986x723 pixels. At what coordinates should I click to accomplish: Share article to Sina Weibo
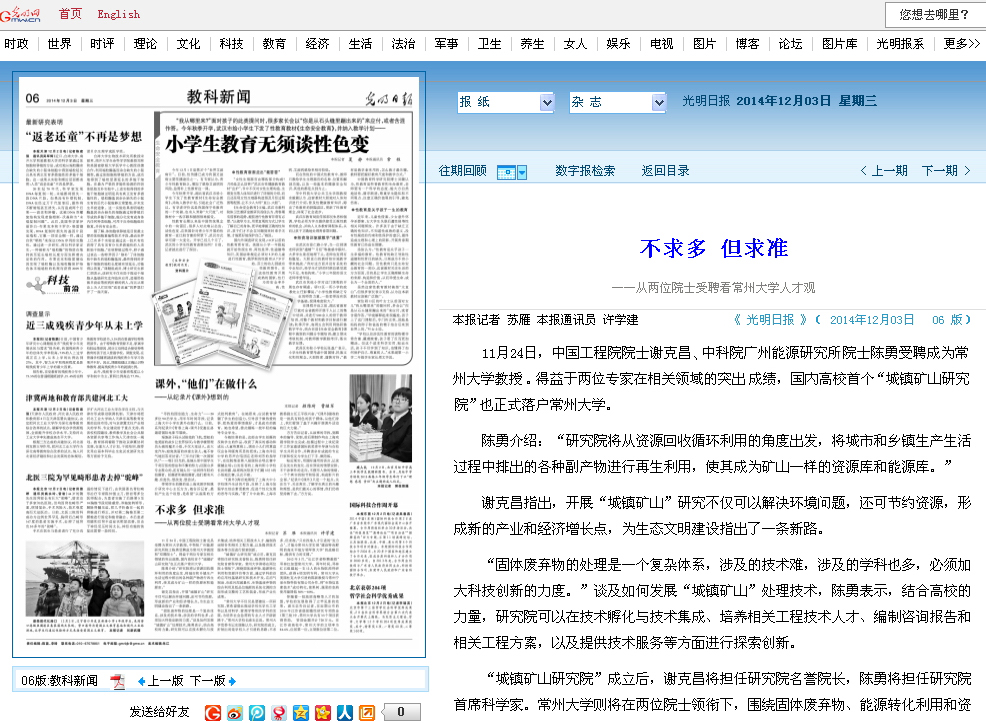coord(234,712)
